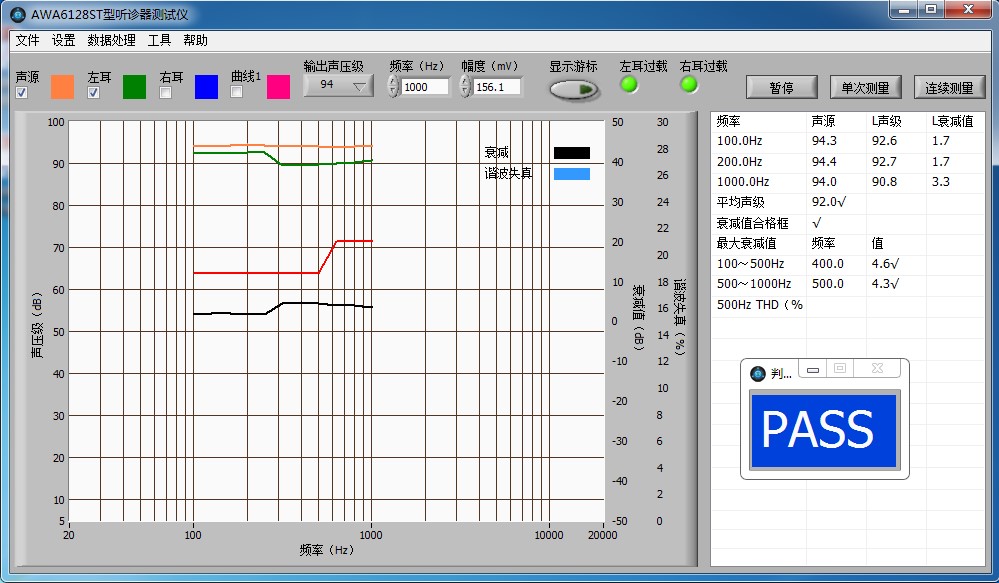Click the 单次测量 button
This screenshot has width=999, height=583.
pos(865,88)
